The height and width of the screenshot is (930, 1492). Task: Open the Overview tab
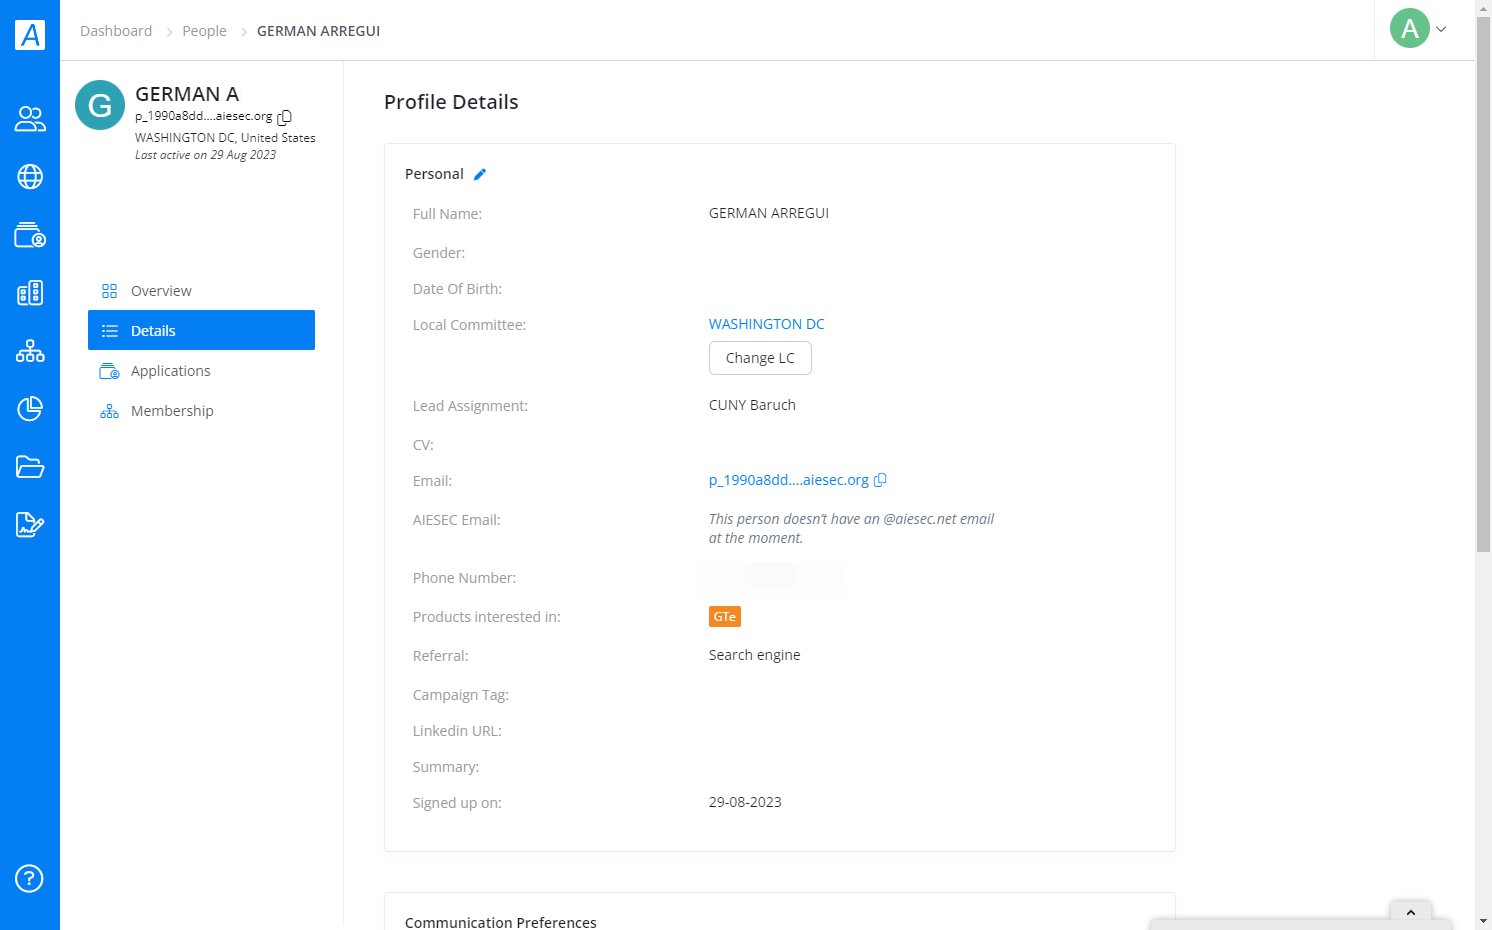tap(201, 291)
